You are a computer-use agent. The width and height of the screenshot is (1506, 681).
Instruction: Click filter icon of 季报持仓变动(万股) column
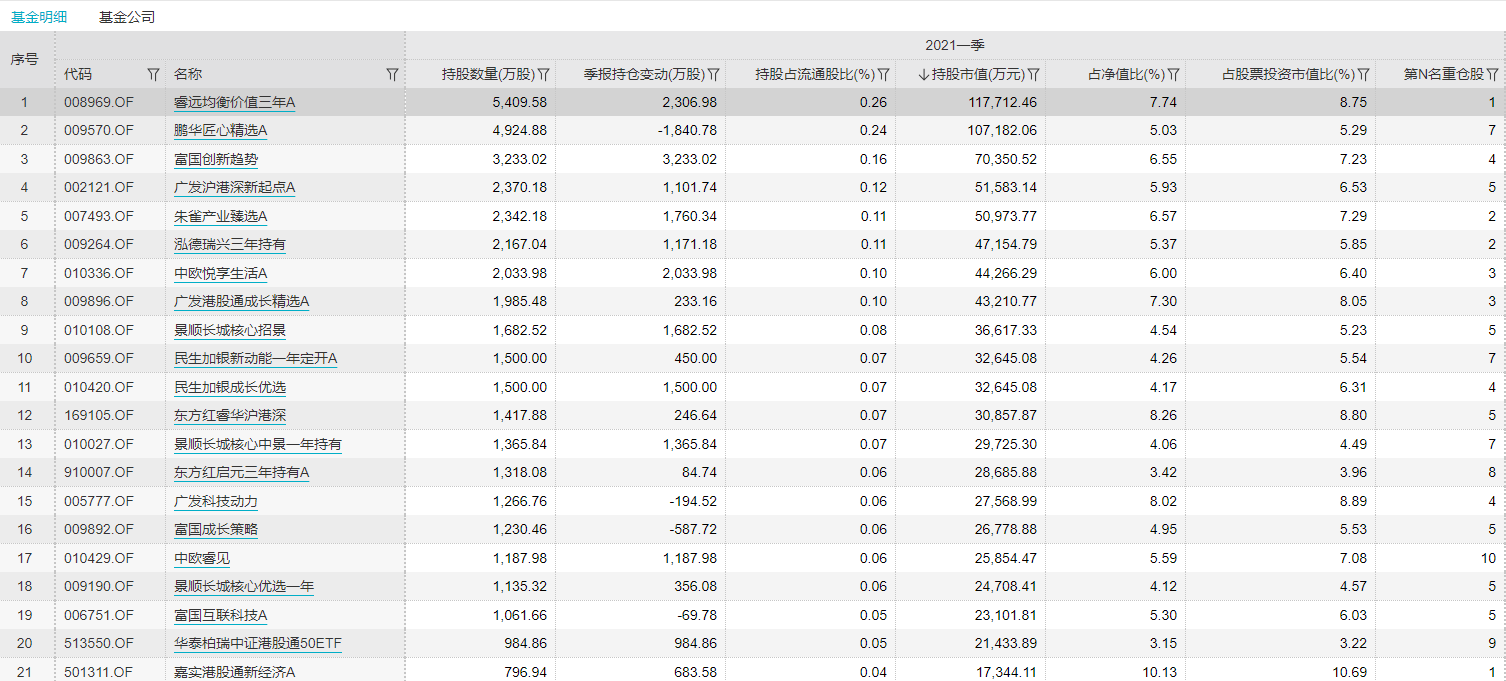pyautogui.click(x=714, y=74)
